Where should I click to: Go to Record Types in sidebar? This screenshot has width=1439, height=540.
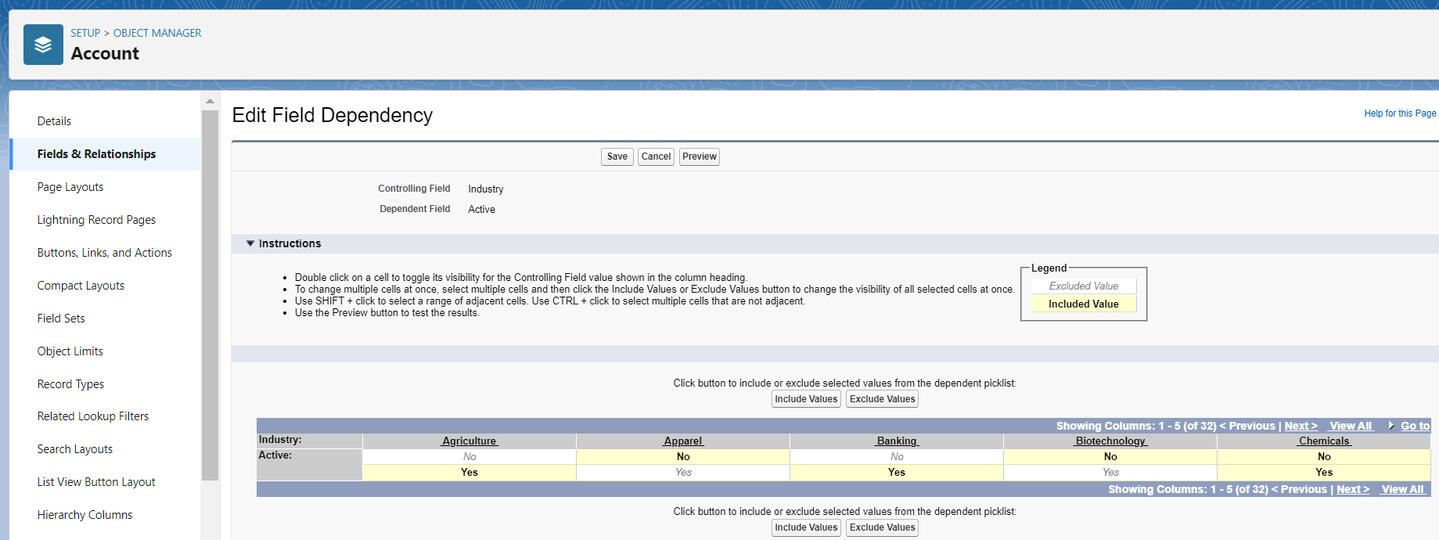pos(70,384)
